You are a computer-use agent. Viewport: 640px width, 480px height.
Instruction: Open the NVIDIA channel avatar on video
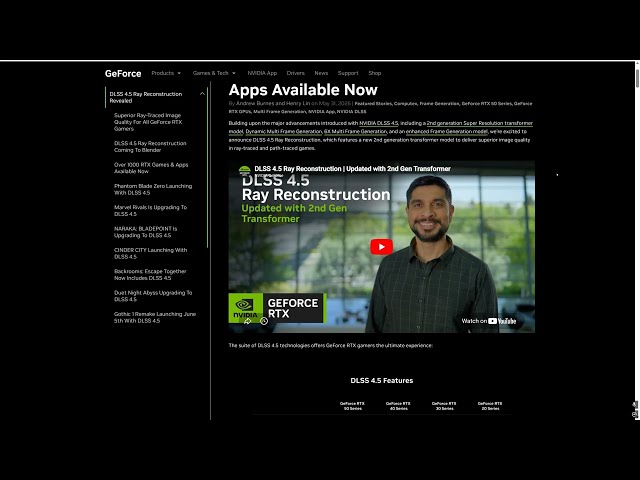(x=244, y=170)
